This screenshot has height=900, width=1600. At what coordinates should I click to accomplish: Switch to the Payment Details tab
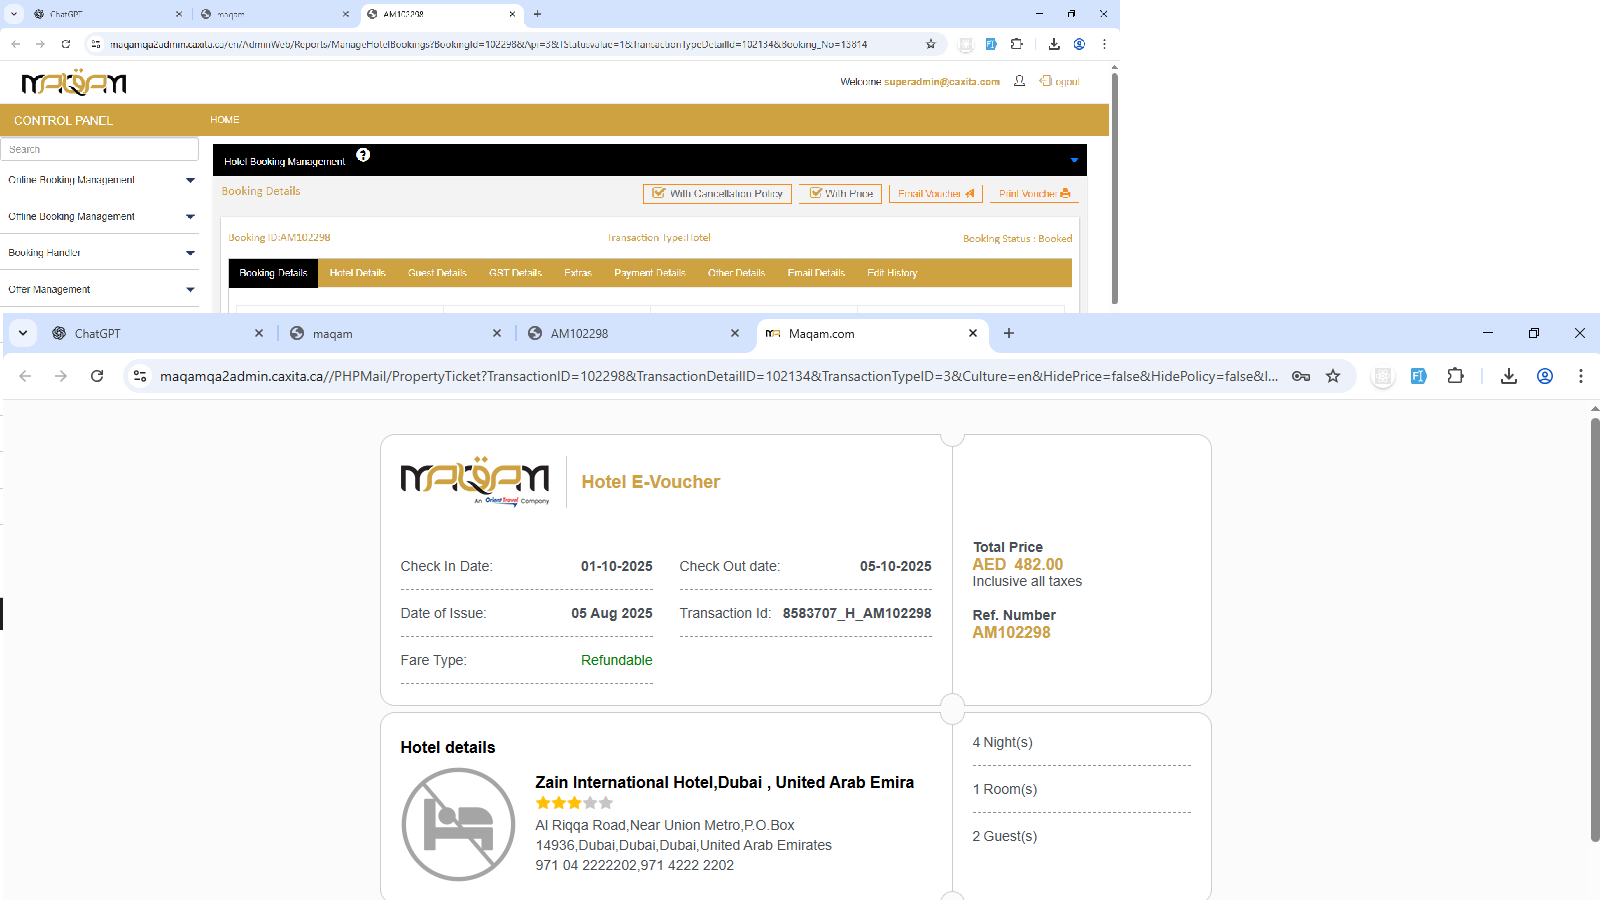[x=649, y=273]
